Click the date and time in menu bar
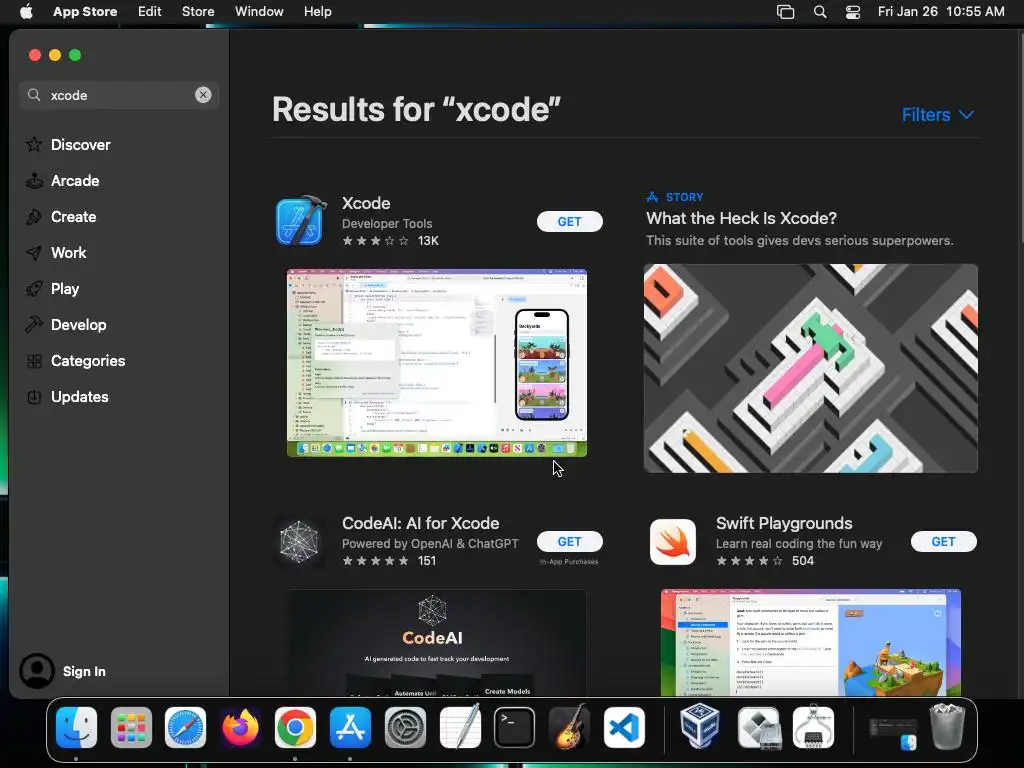 [x=941, y=12]
